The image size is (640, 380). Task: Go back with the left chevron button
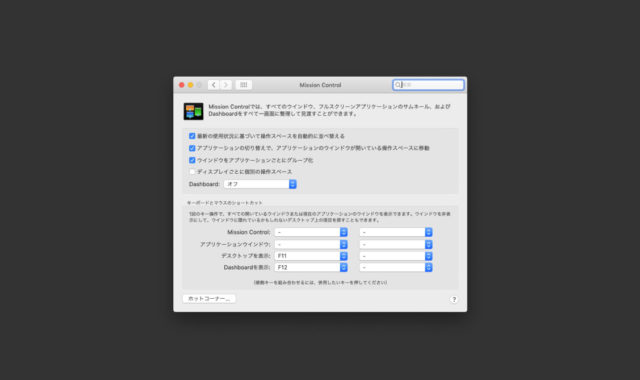pyautogui.click(x=213, y=85)
